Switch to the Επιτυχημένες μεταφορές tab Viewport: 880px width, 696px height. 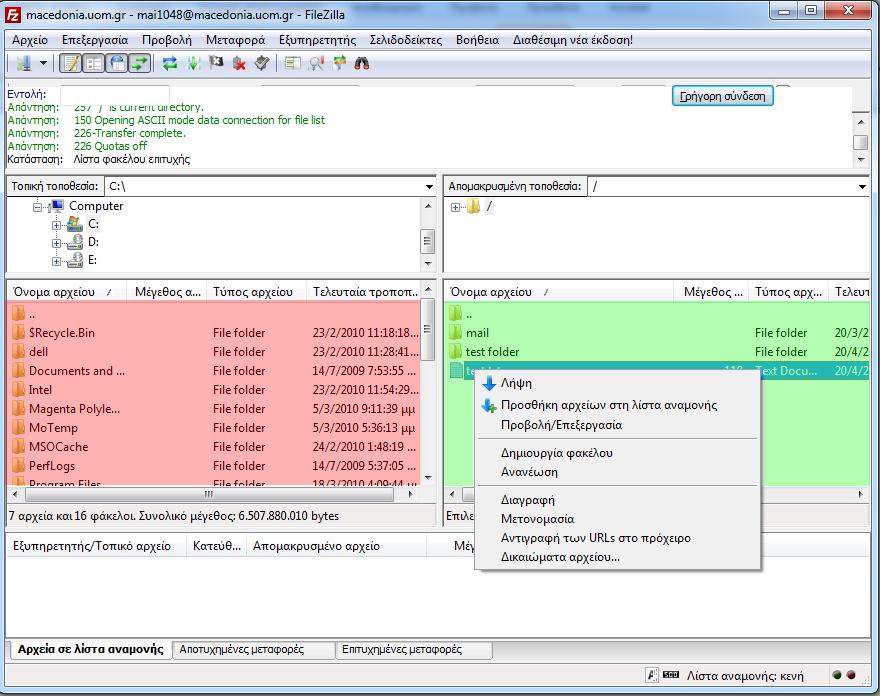tap(414, 649)
